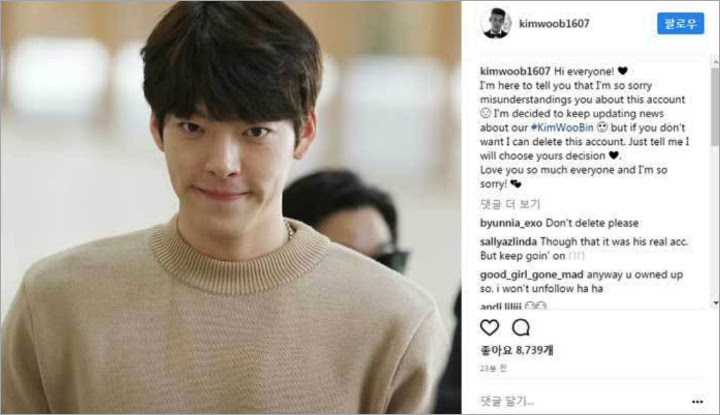720x415 pixels.
Task: Expand more comments with 댓글 더 보기
Action: point(510,204)
